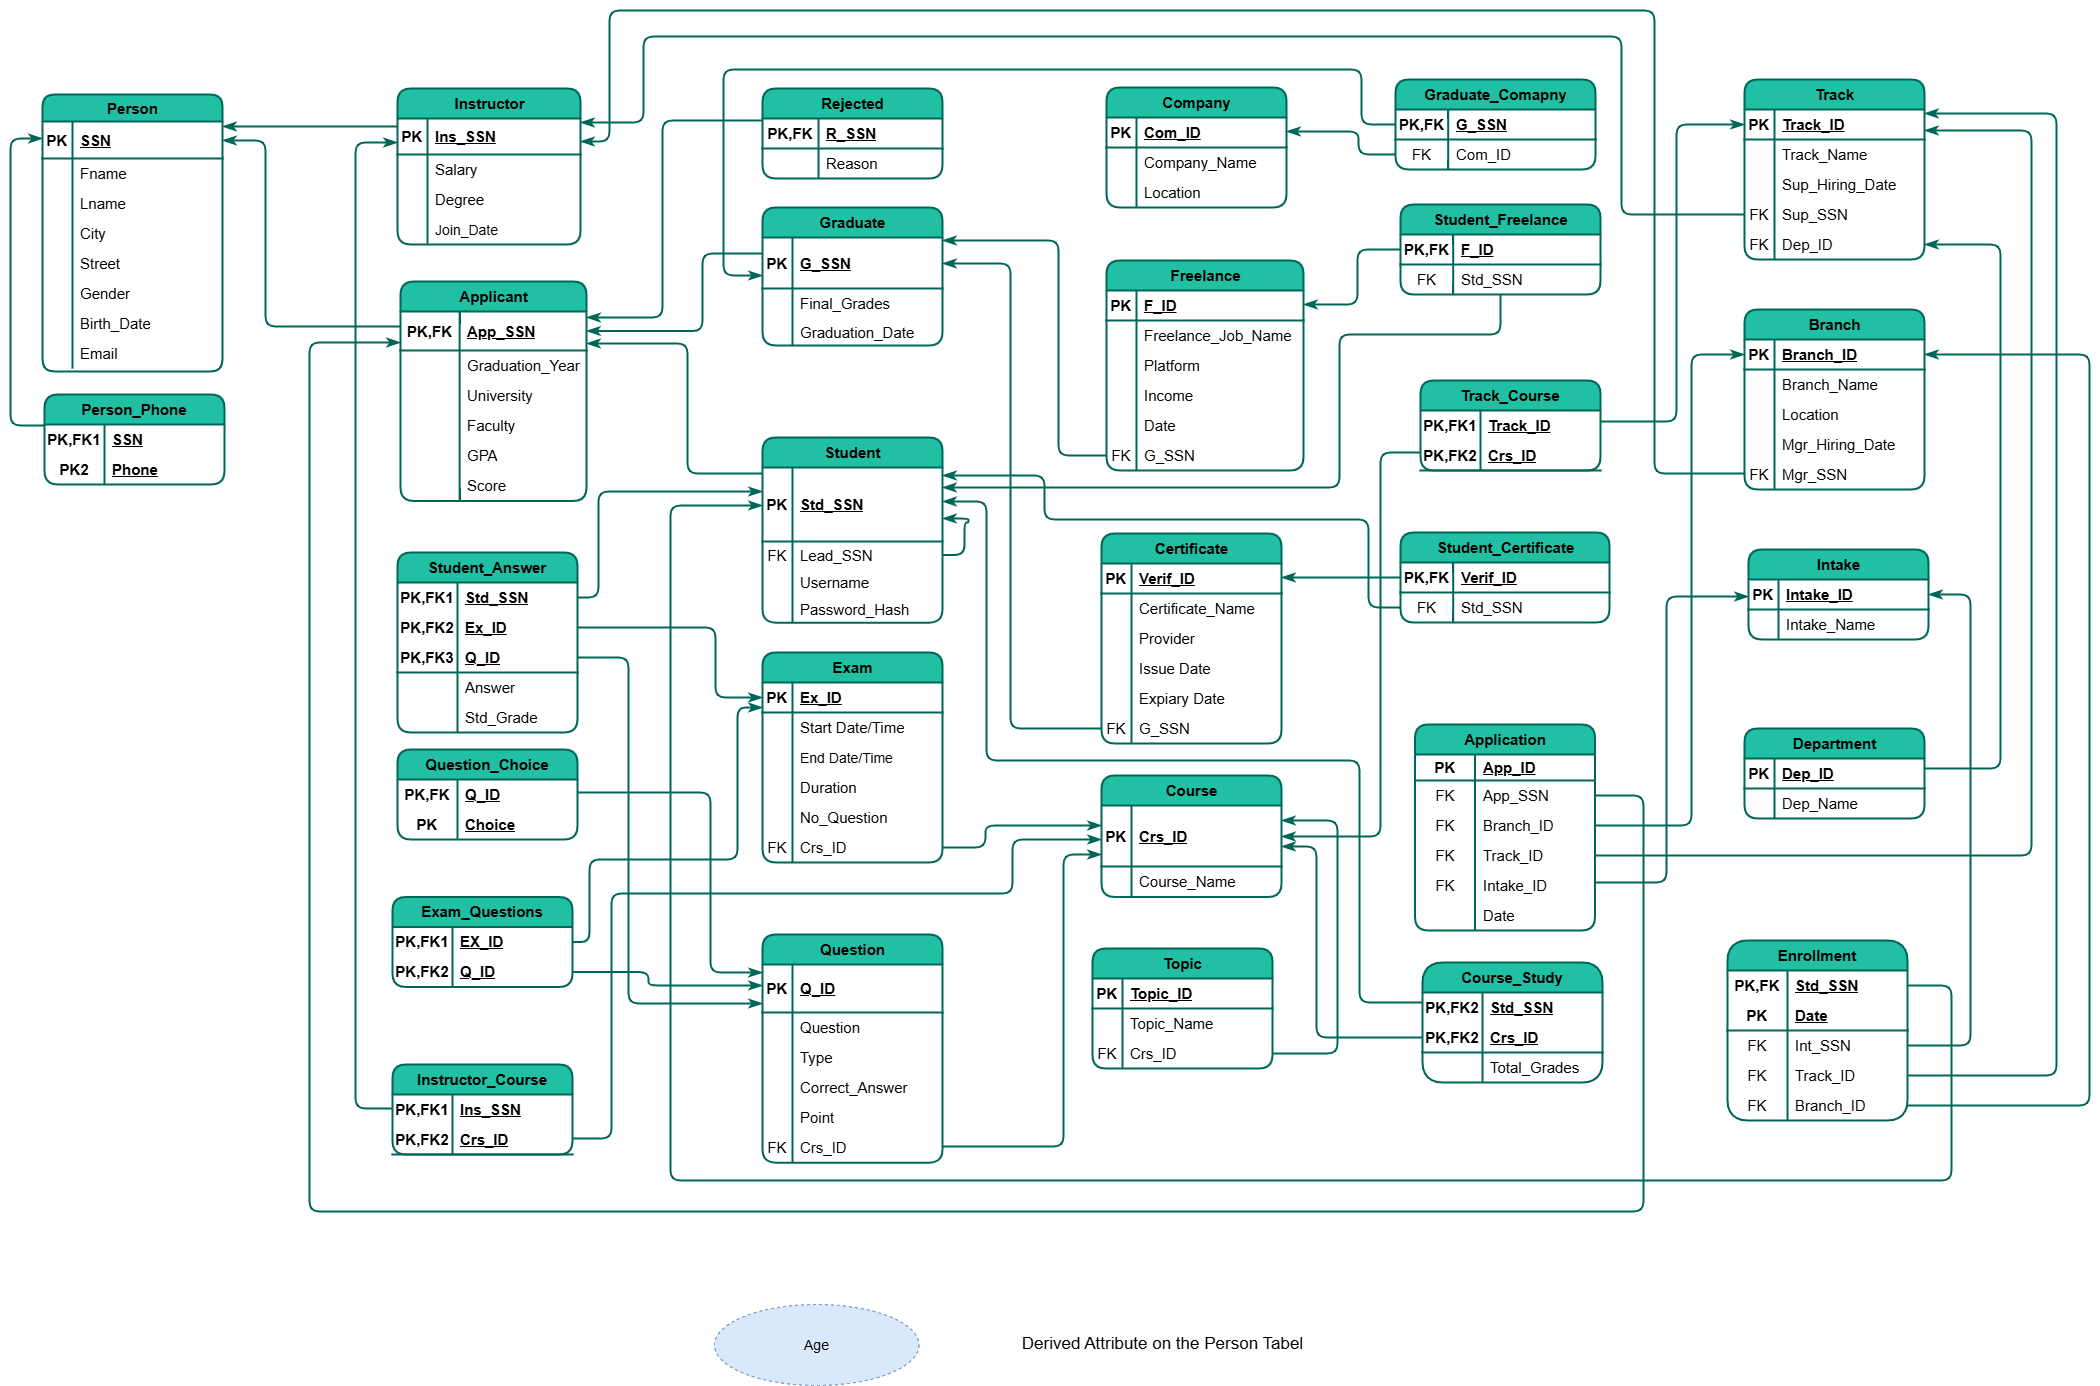The width and height of the screenshot is (2100, 1386).
Task: Select GPA attribute in Applicant table
Action: [481, 456]
